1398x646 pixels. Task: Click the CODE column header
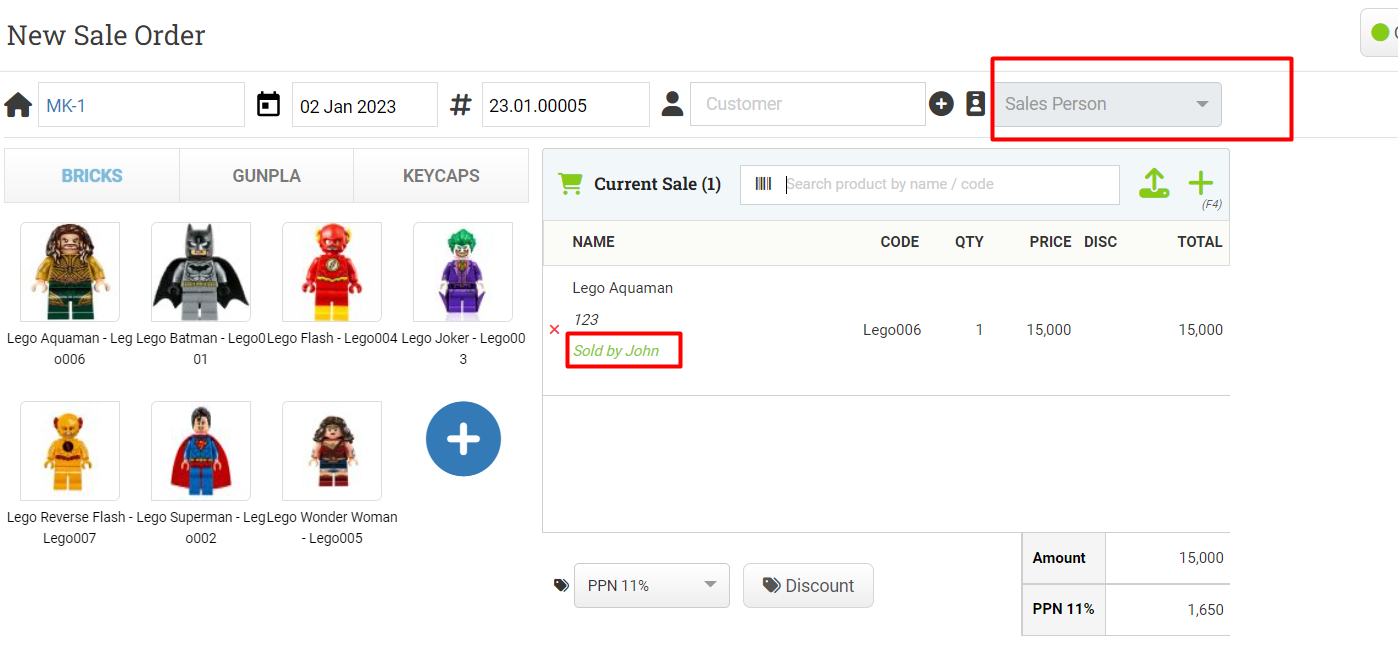click(900, 242)
